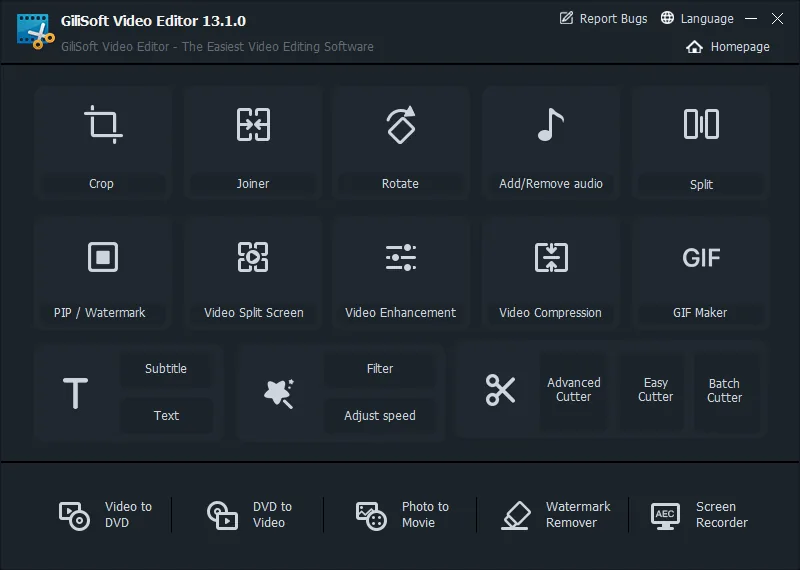Click the Add/Remove audio label
800x570 pixels.
tap(551, 184)
